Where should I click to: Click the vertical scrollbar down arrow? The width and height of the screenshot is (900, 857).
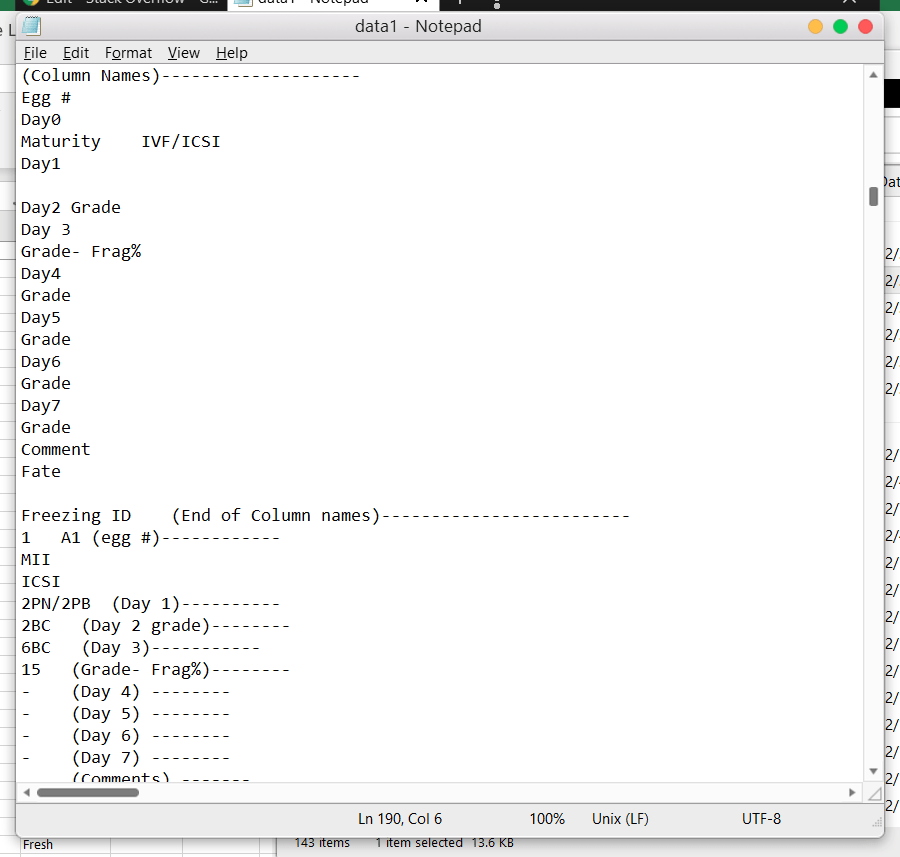pyautogui.click(x=873, y=771)
